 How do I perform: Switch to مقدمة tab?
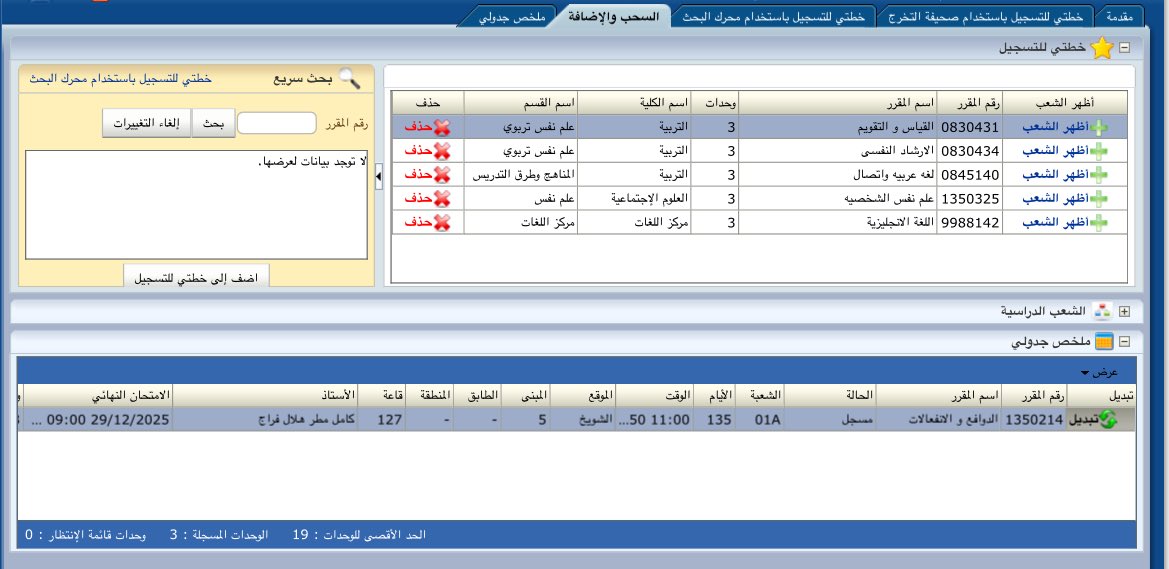coord(1119,16)
